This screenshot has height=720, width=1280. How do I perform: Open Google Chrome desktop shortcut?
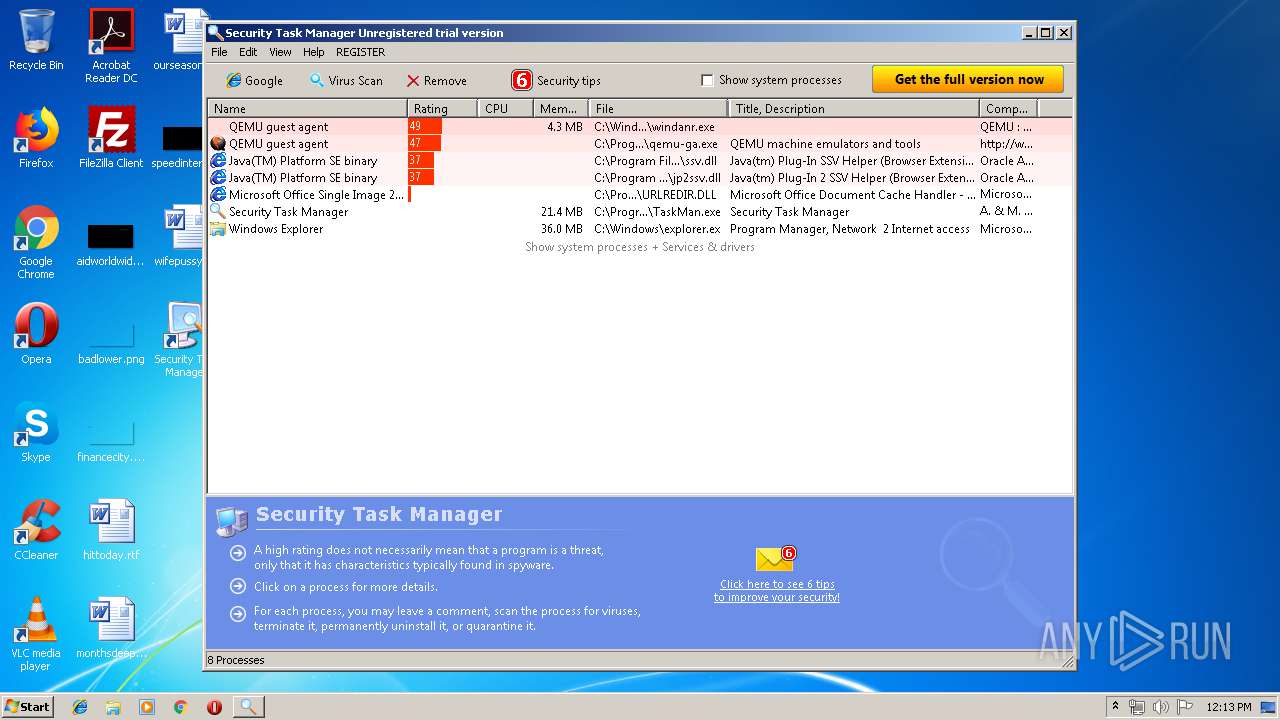[36, 243]
